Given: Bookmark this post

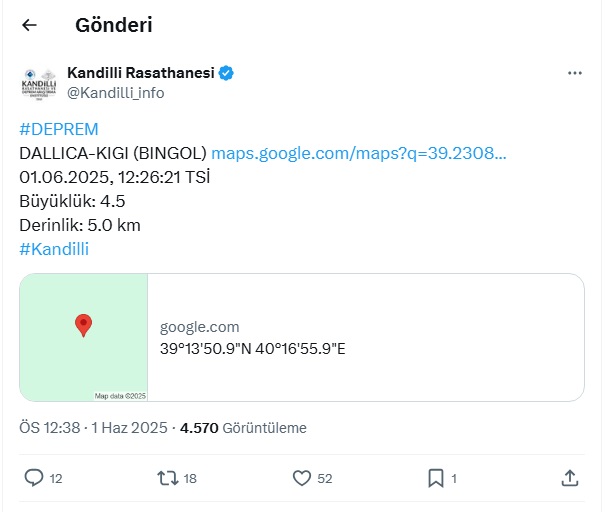Looking at the screenshot, I should click(x=436, y=478).
